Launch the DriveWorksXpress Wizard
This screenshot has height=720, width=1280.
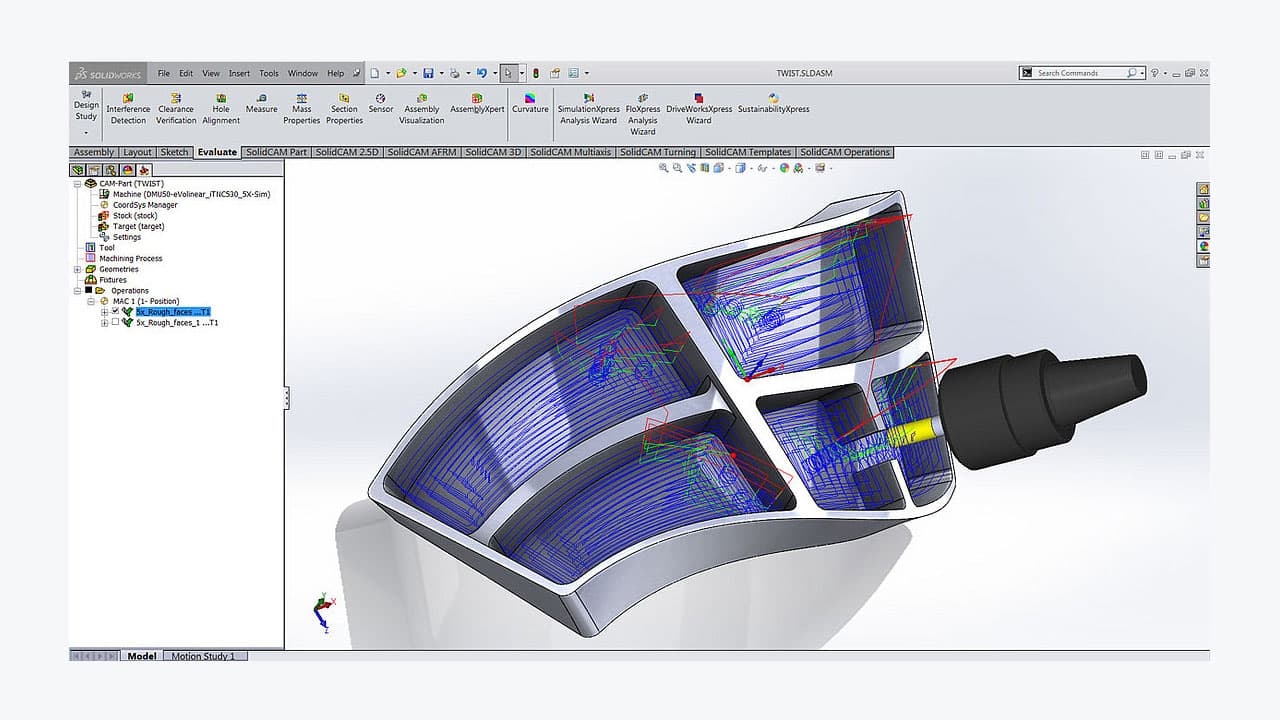click(x=698, y=108)
